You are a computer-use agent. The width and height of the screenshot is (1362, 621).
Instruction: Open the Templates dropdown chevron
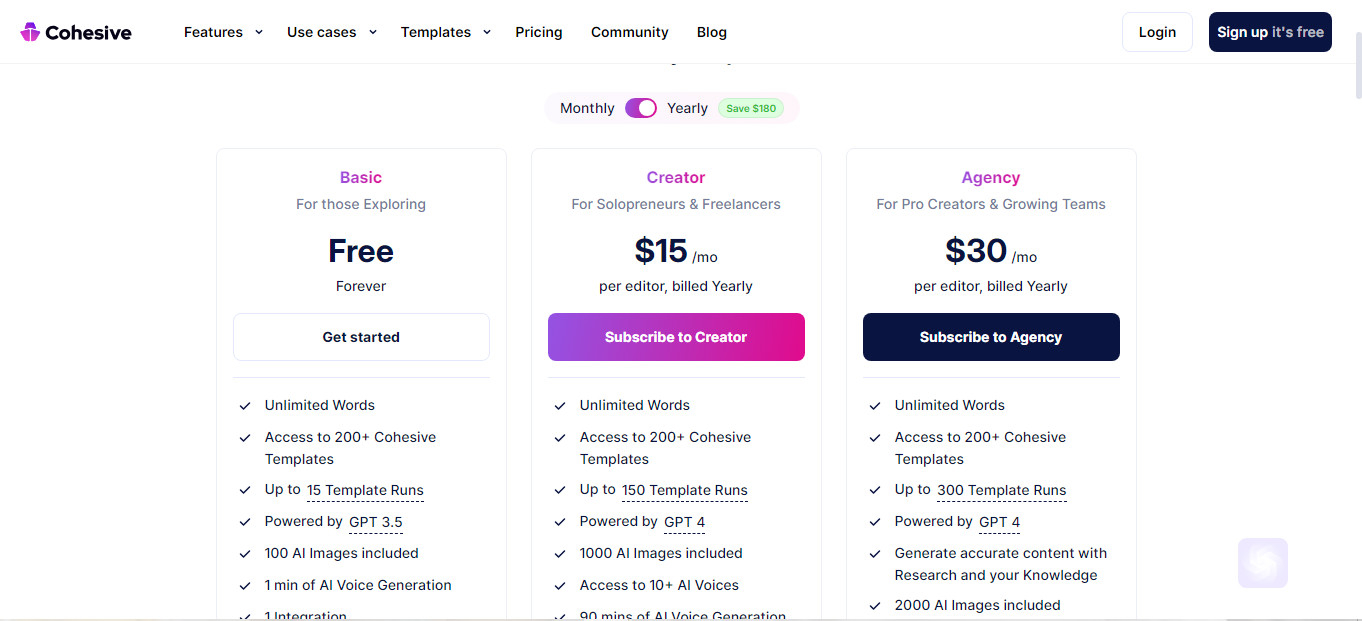pos(487,32)
